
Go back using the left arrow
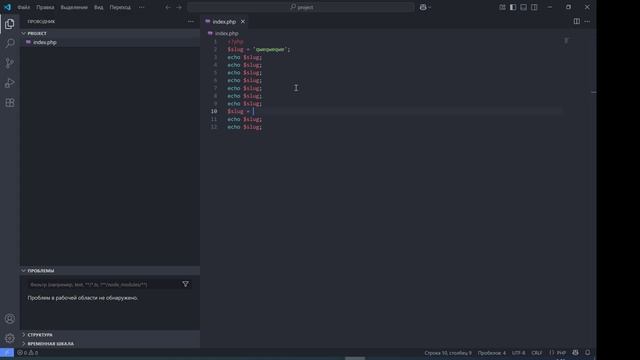point(168,7)
